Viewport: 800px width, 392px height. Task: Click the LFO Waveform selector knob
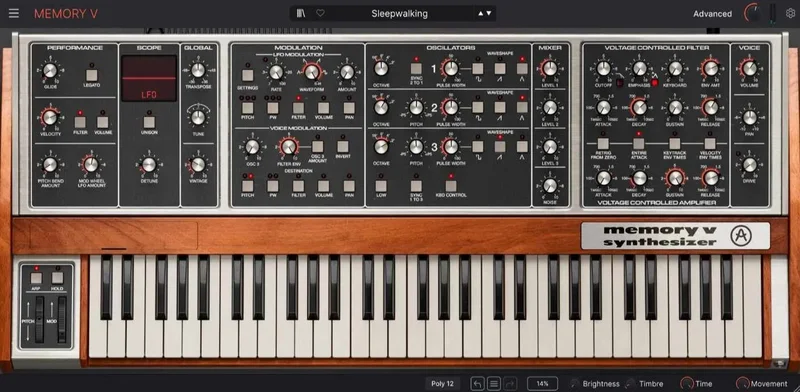click(x=311, y=72)
